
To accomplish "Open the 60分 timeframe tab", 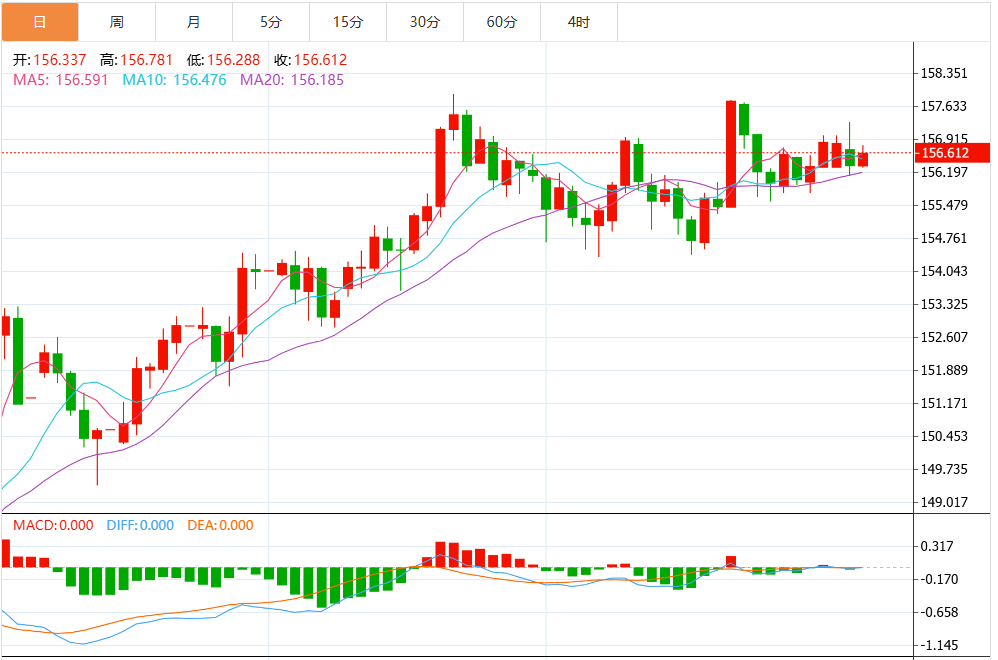I will click(502, 22).
